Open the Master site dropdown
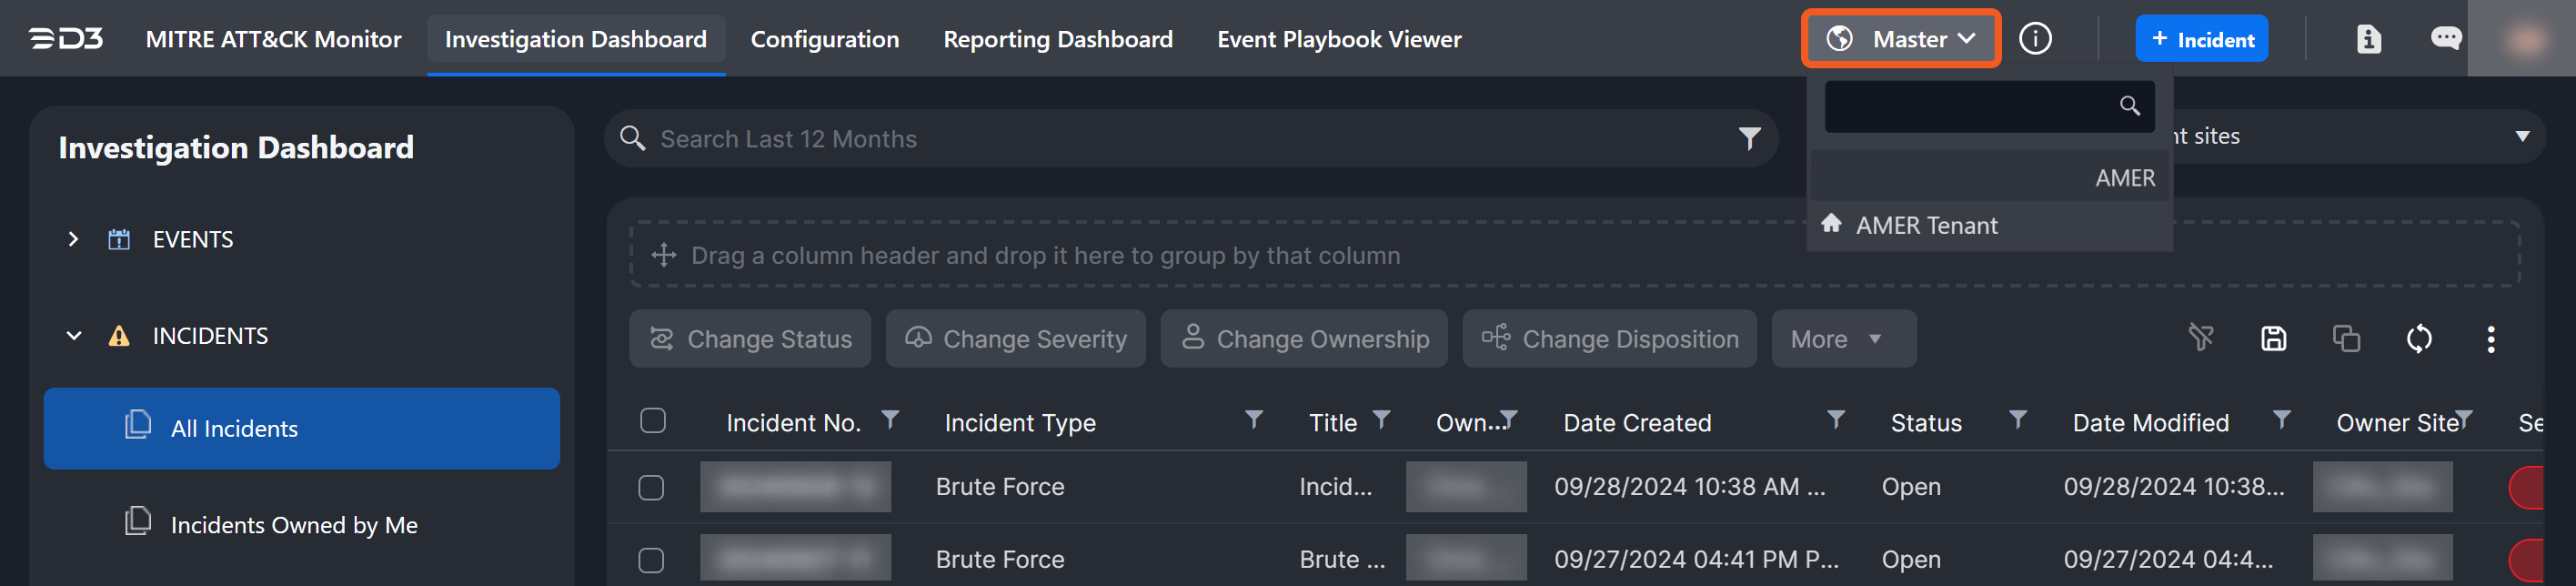Viewport: 2576px width, 586px height. click(1900, 39)
